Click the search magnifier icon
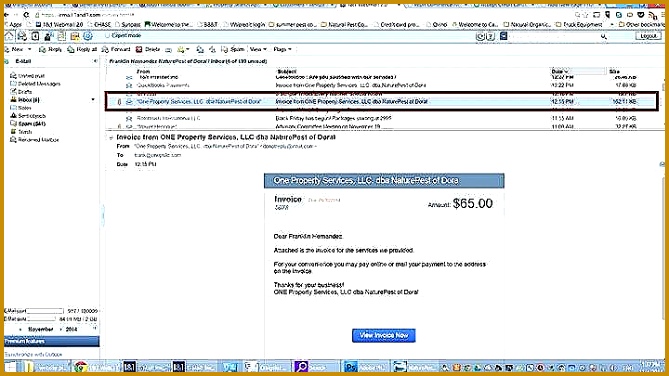 coord(604,37)
